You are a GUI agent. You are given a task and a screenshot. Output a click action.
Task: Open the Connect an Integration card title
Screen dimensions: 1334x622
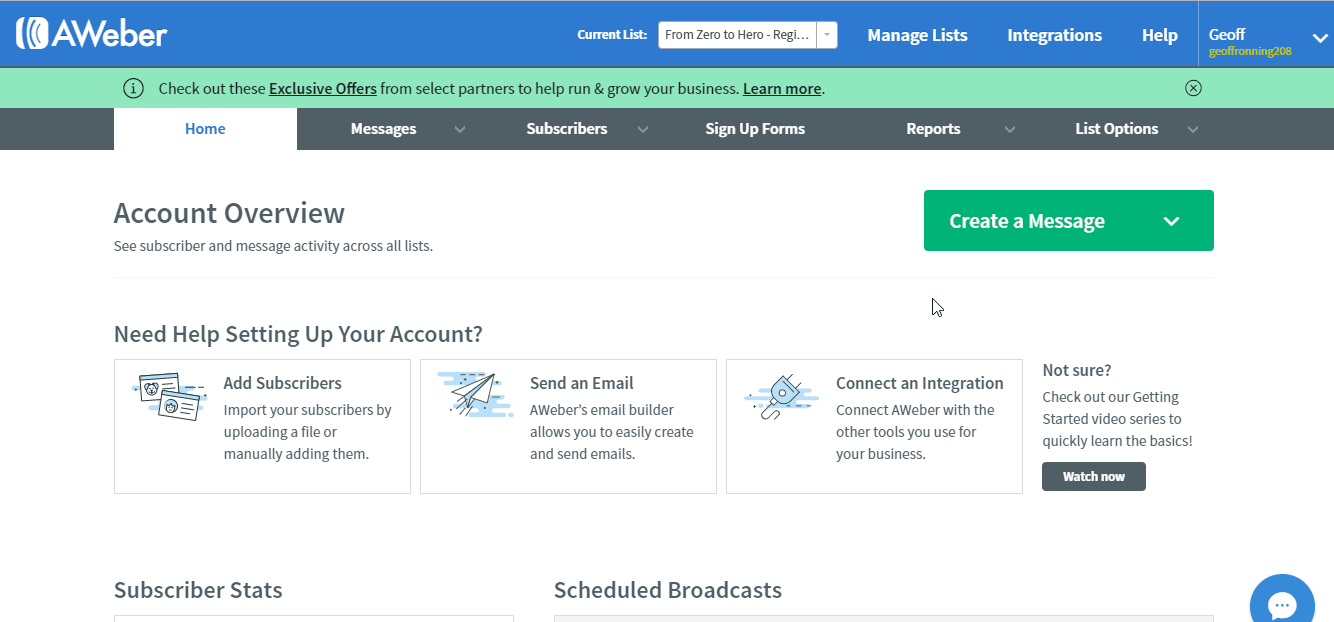tap(920, 383)
